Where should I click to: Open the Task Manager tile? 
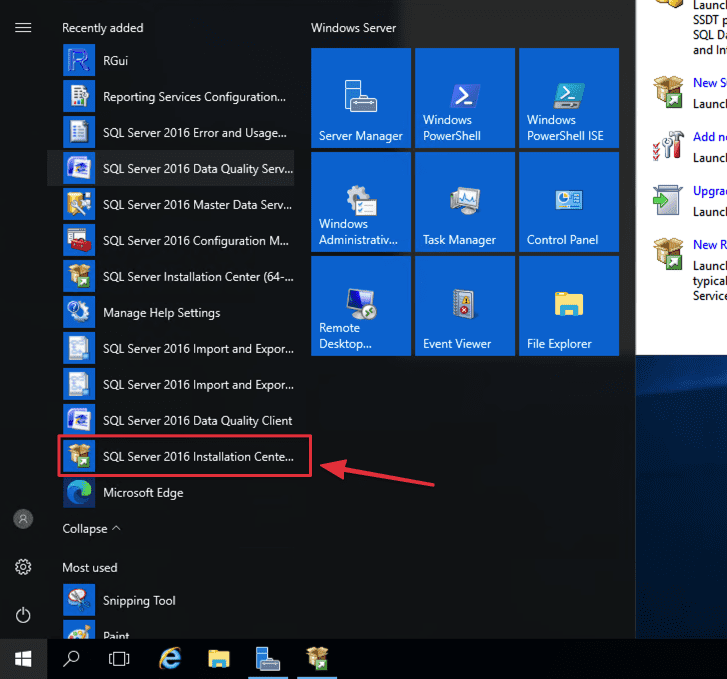464,201
